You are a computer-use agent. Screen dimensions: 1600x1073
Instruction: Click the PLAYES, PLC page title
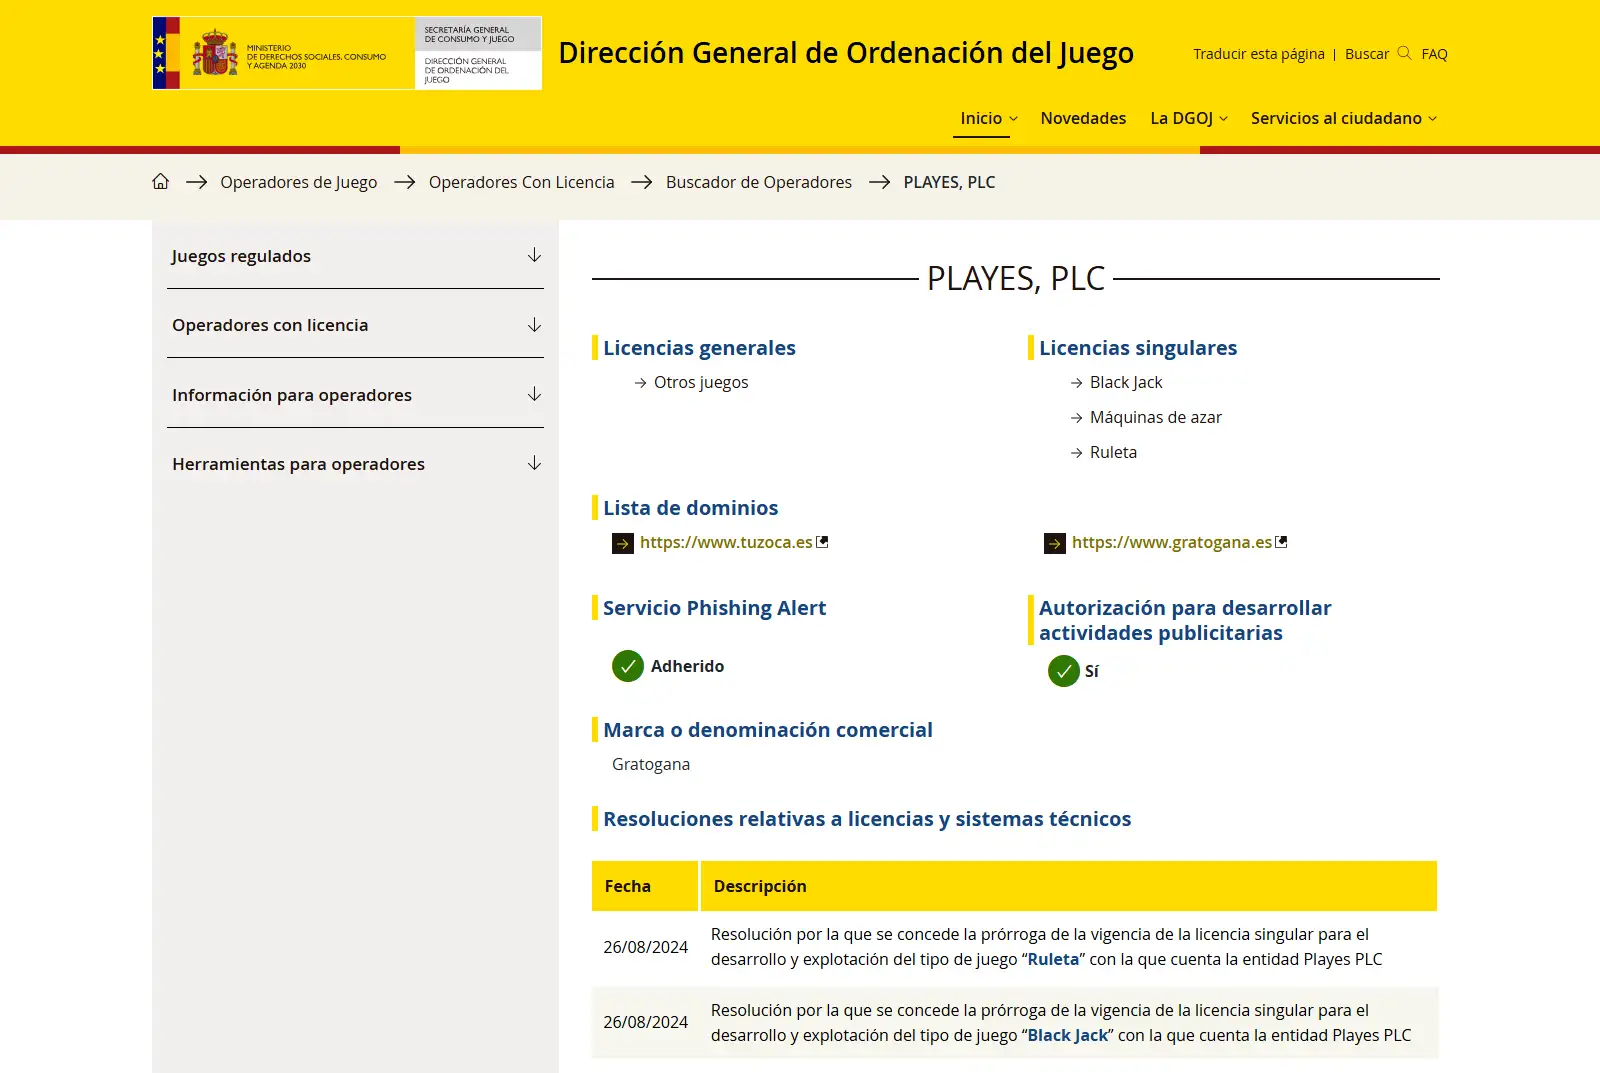click(1016, 278)
